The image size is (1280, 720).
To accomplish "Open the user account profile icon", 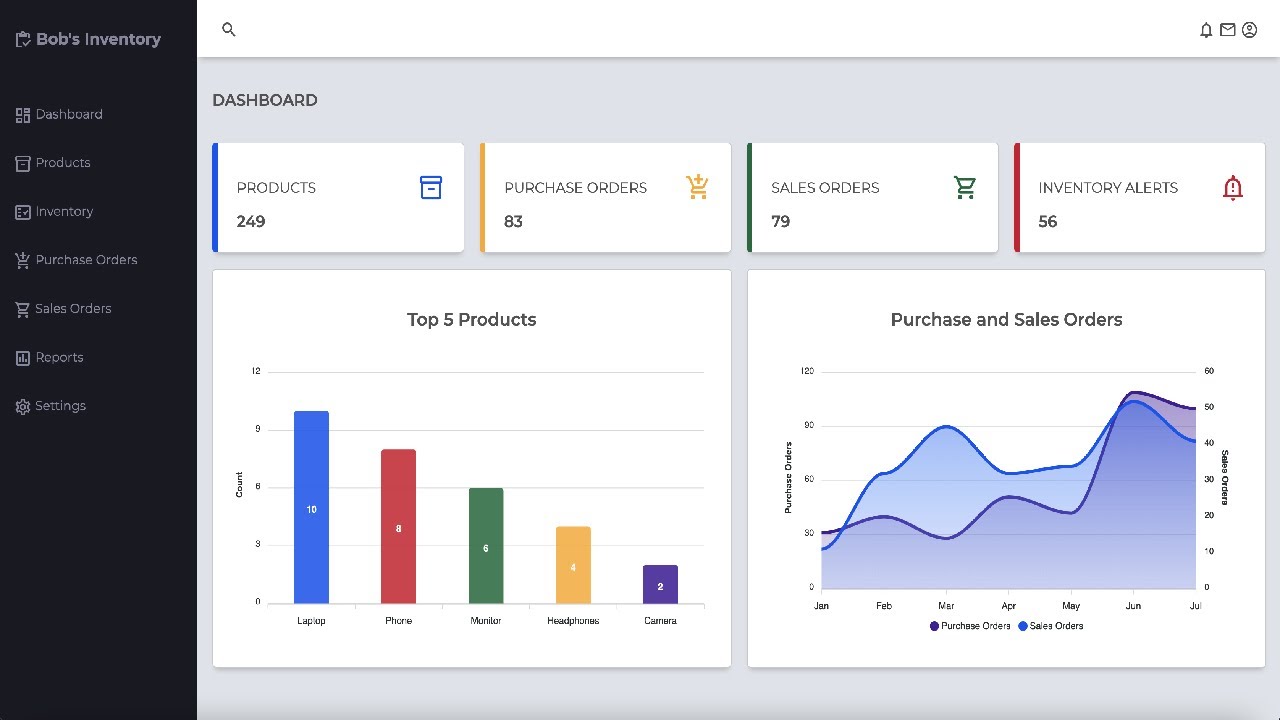I will click(1250, 30).
